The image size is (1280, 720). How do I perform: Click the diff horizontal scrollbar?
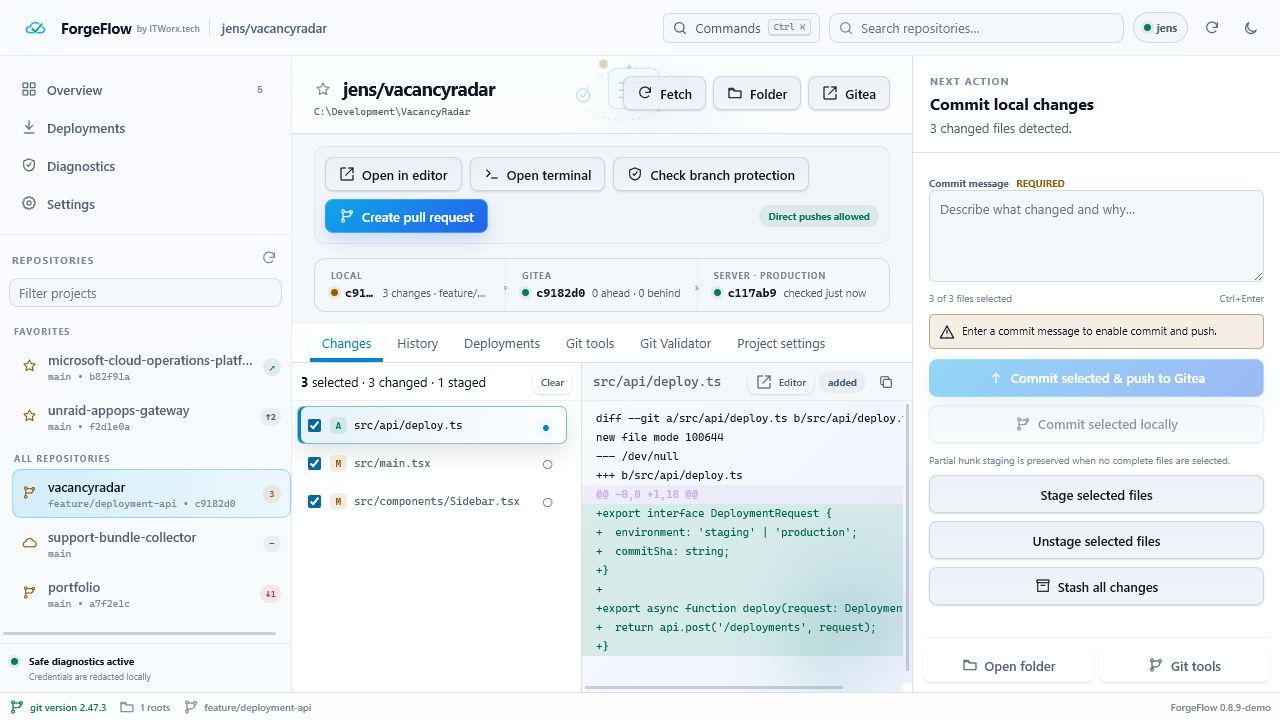pos(714,687)
